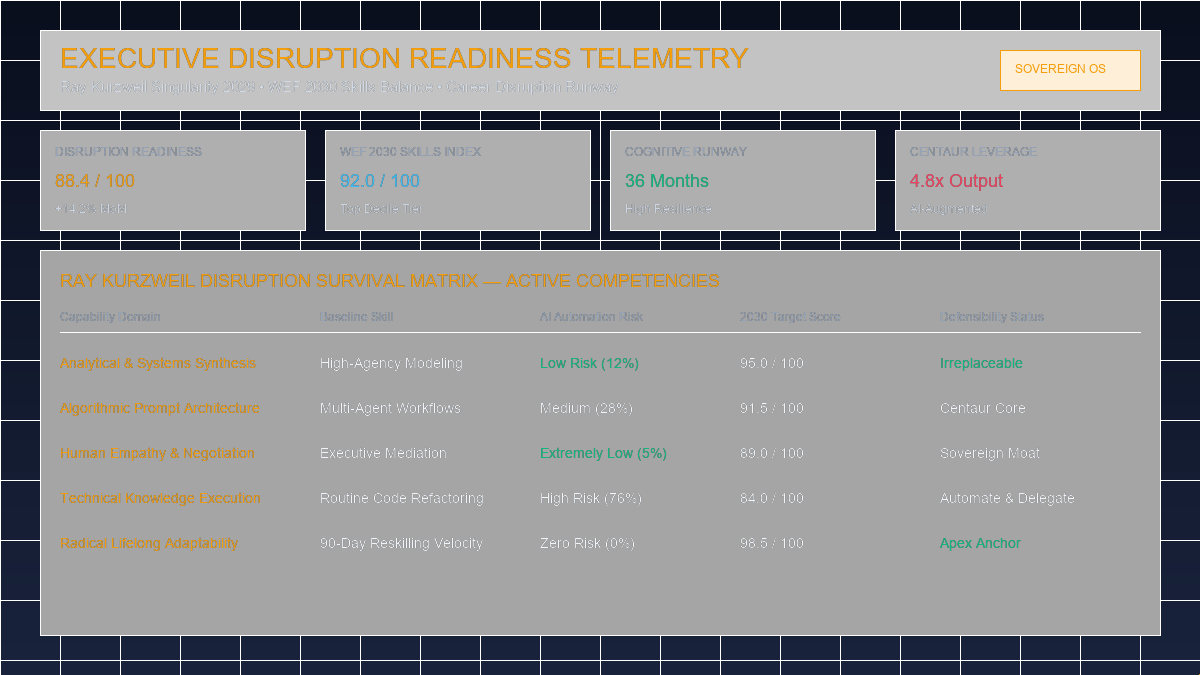
Task: Click the 92.0 / 100 skills value
Action: [380, 181]
